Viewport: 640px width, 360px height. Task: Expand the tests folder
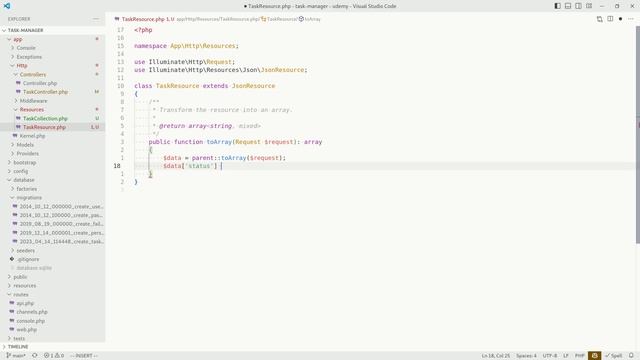click(x=19, y=339)
